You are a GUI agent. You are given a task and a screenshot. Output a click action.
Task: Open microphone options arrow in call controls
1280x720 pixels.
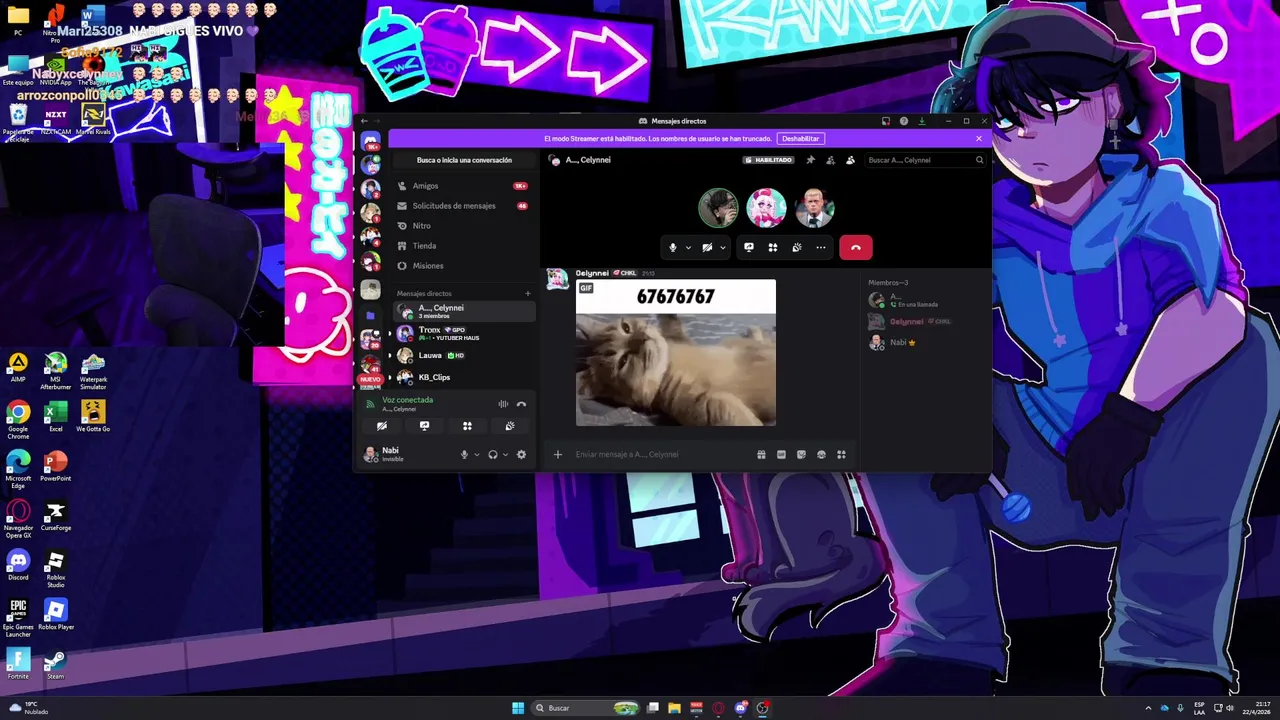688,247
